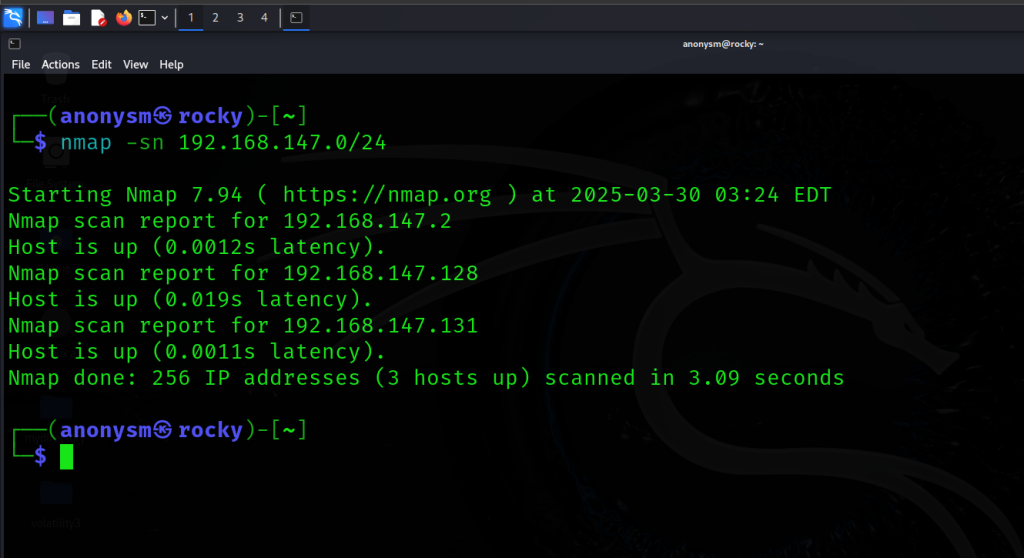Launch the file manager from panel
This screenshot has width=1024, height=558.
71,18
